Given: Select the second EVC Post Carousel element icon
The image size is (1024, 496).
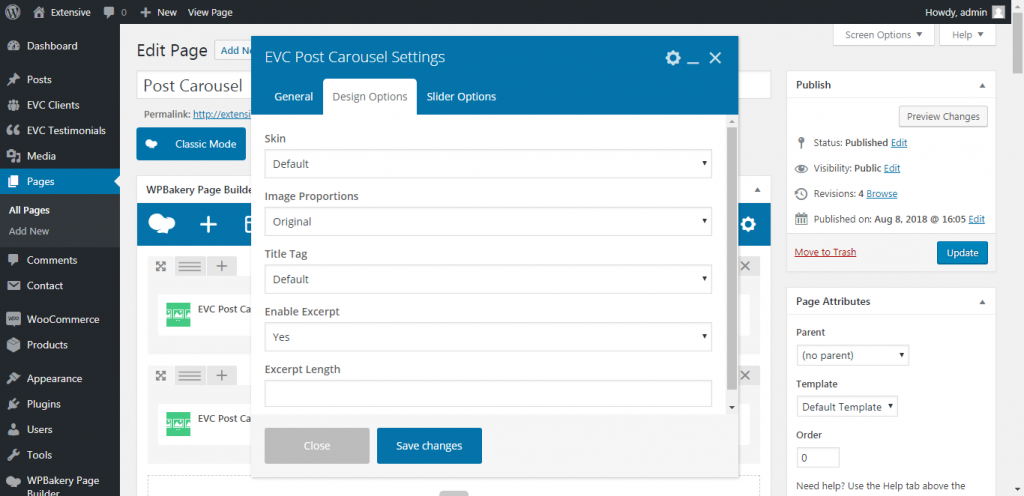Looking at the screenshot, I should pos(178,424).
